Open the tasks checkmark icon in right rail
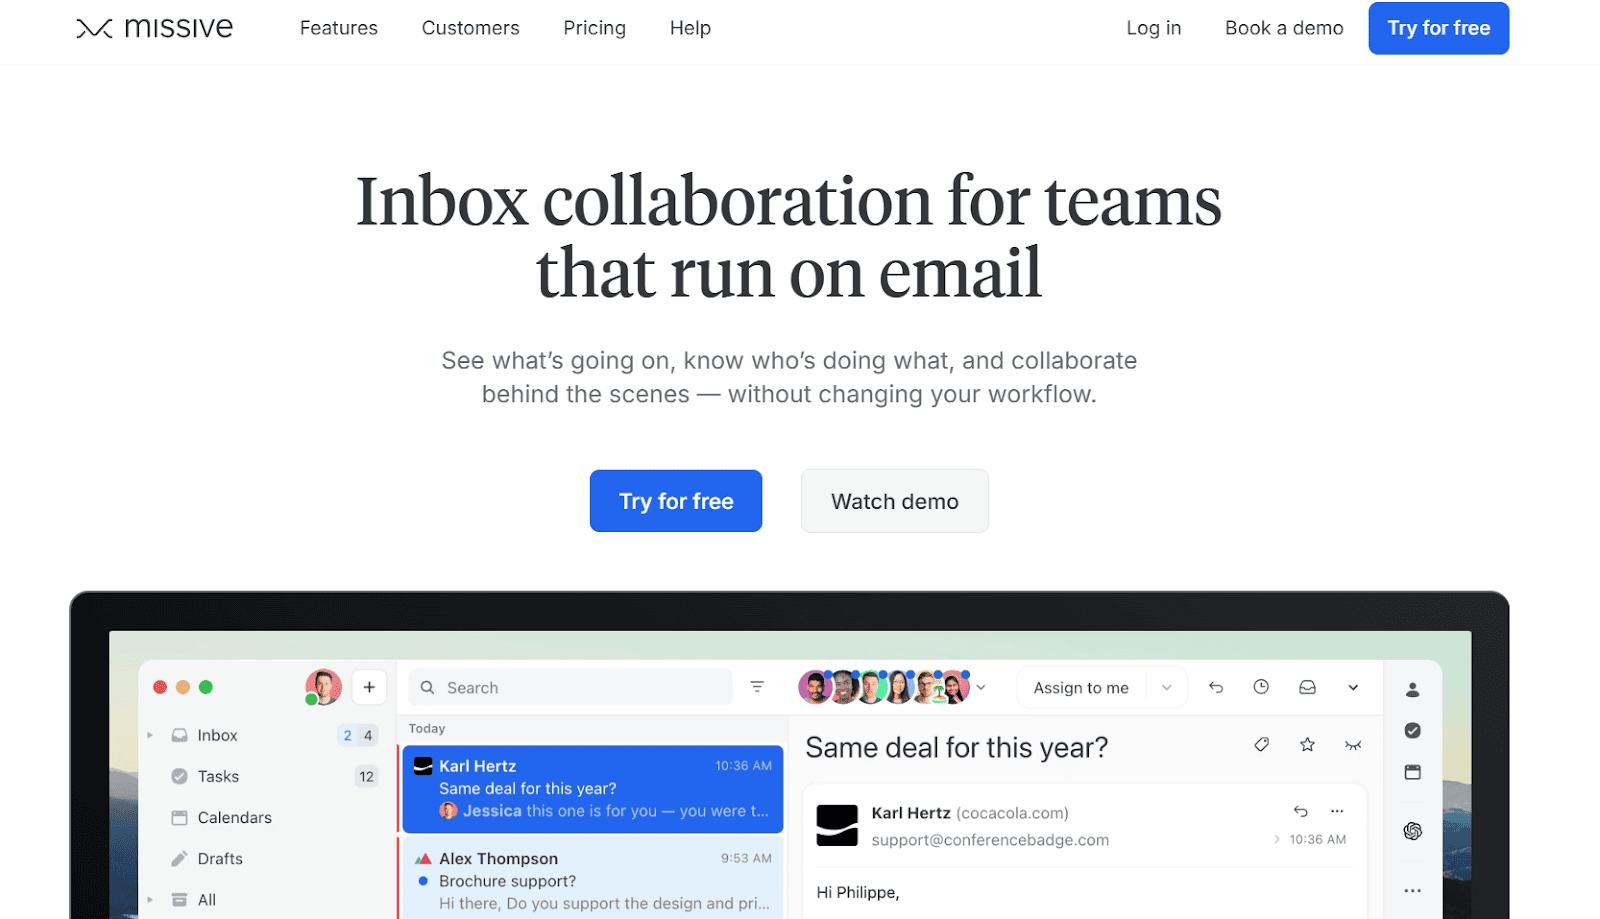1600x919 pixels. pos(1412,731)
